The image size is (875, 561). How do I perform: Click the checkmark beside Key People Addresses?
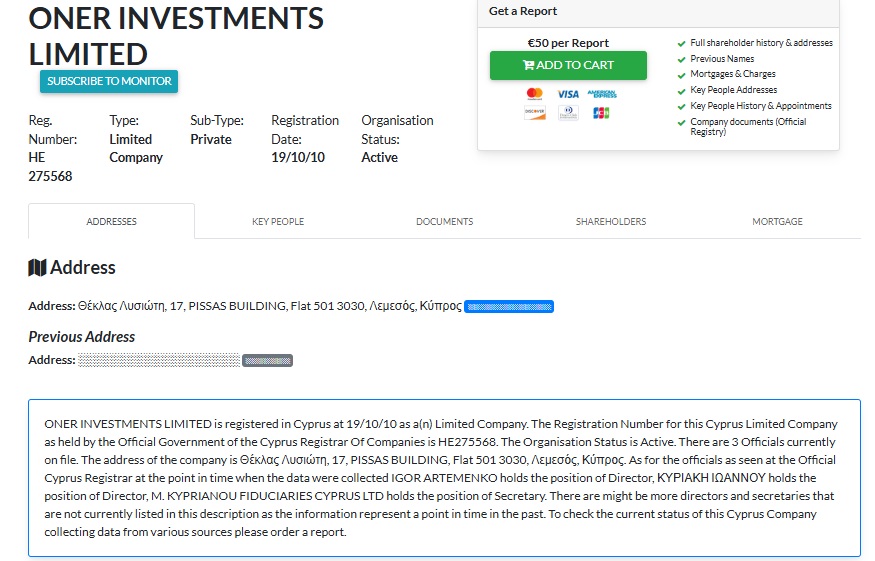(x=681, y=90)
